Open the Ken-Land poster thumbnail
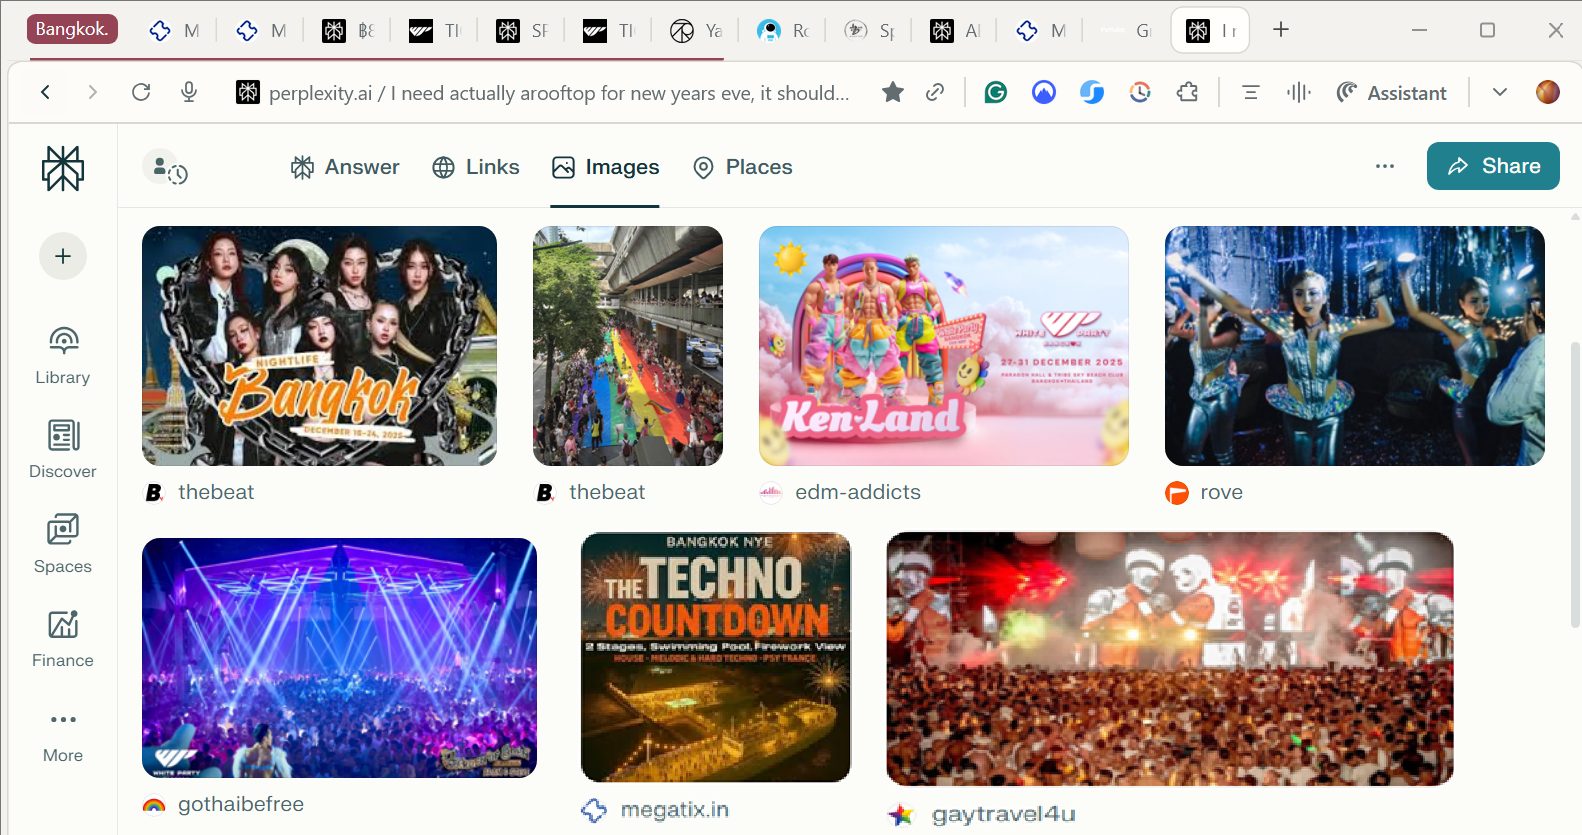The image size is (1582, 835). pos(944,346)
